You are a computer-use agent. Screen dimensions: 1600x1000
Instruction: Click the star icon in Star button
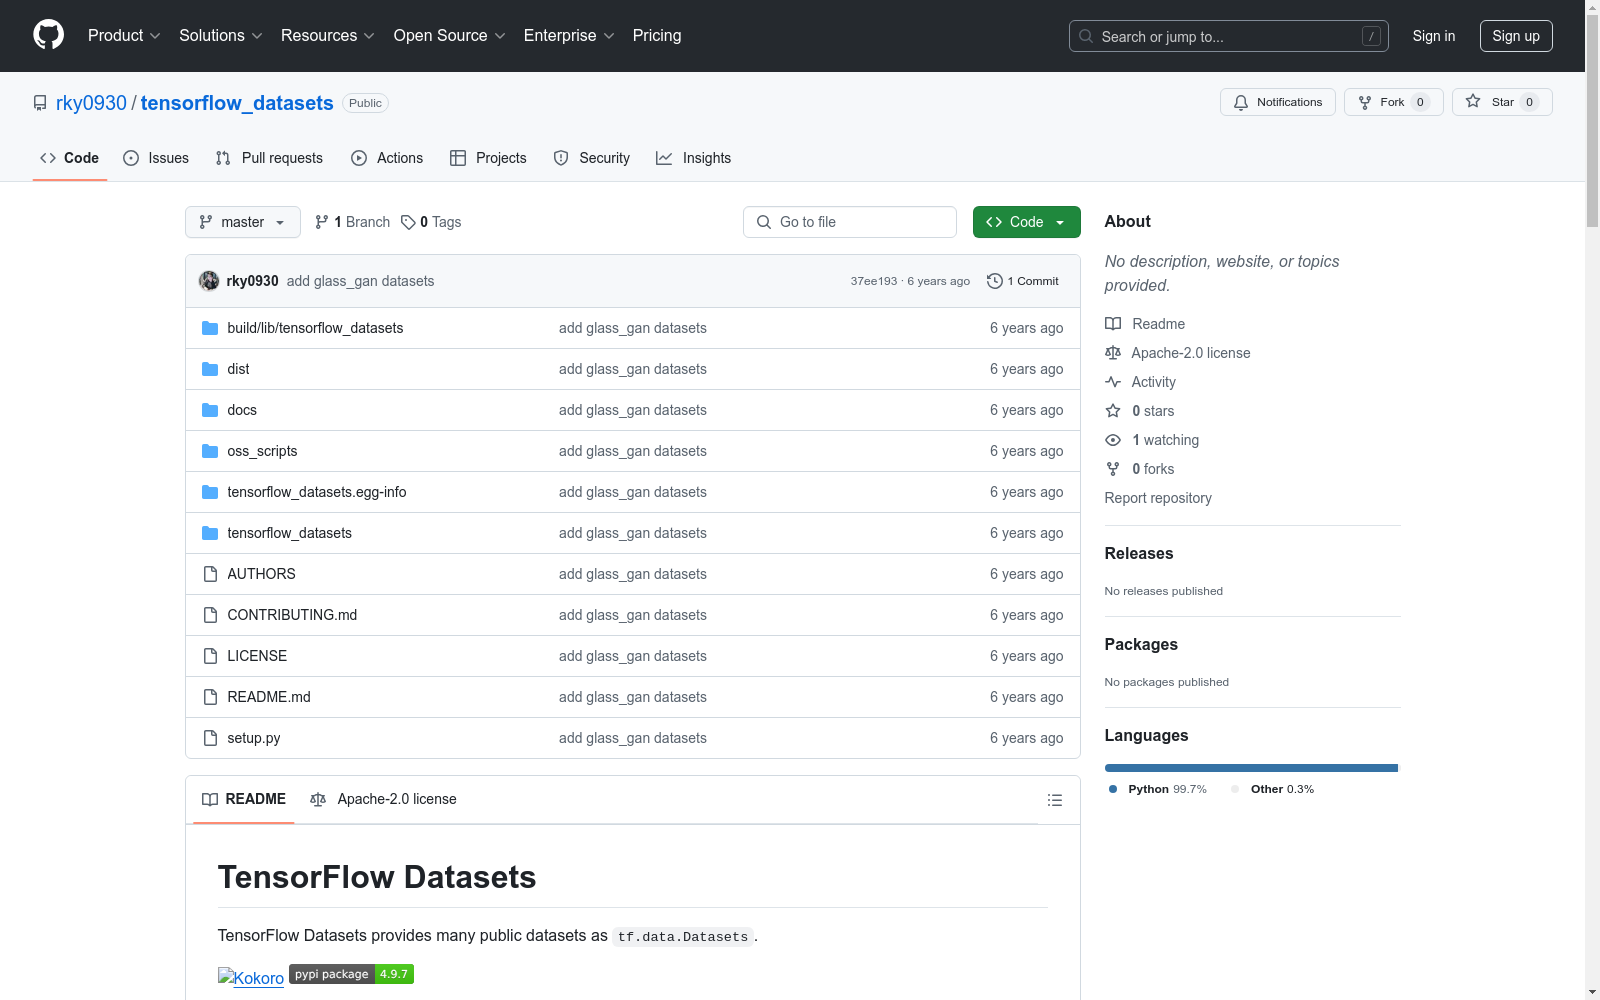coord(1473,102)
